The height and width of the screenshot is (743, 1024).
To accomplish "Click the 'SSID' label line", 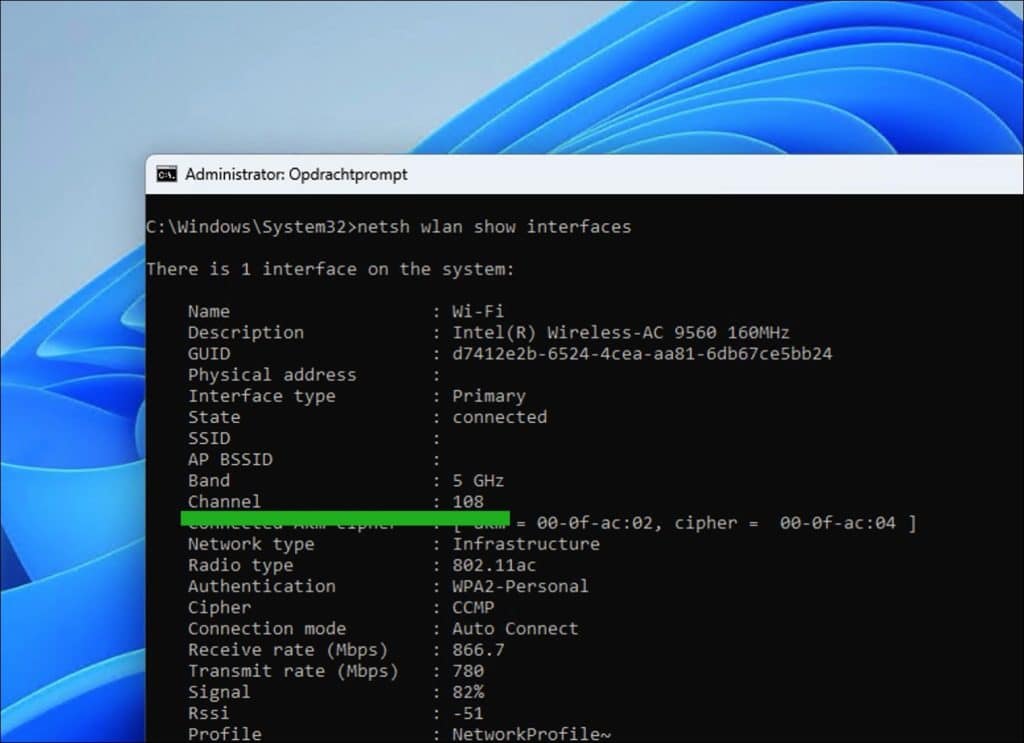I will (209, 439).
